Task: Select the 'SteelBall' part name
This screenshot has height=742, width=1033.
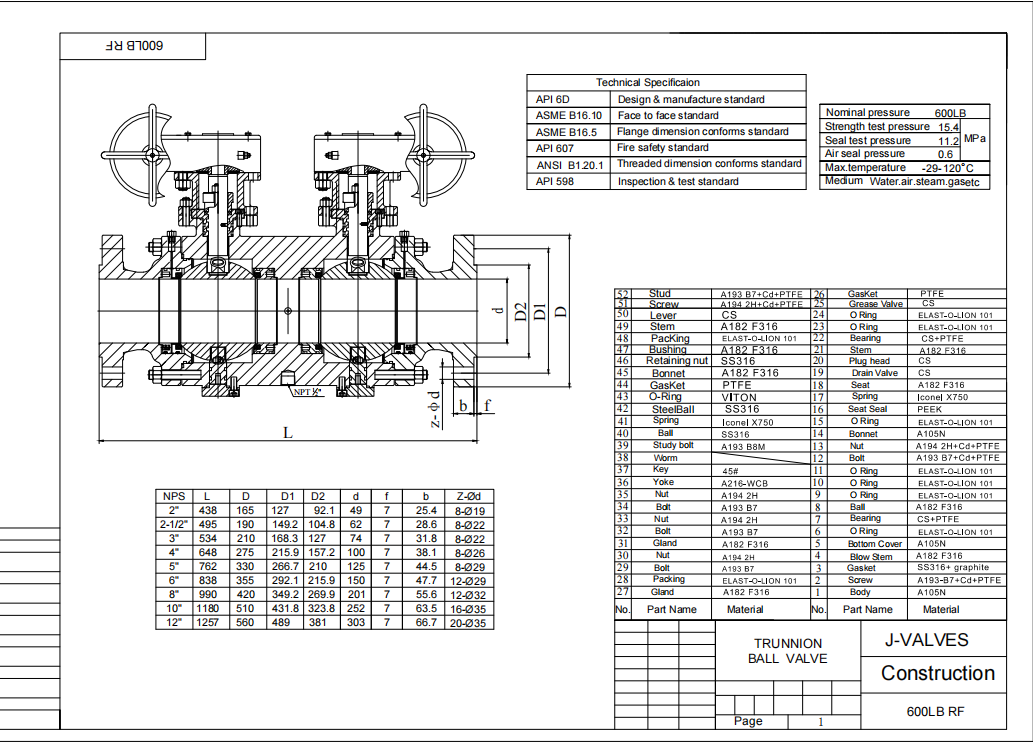Action: tap(673, 409)
